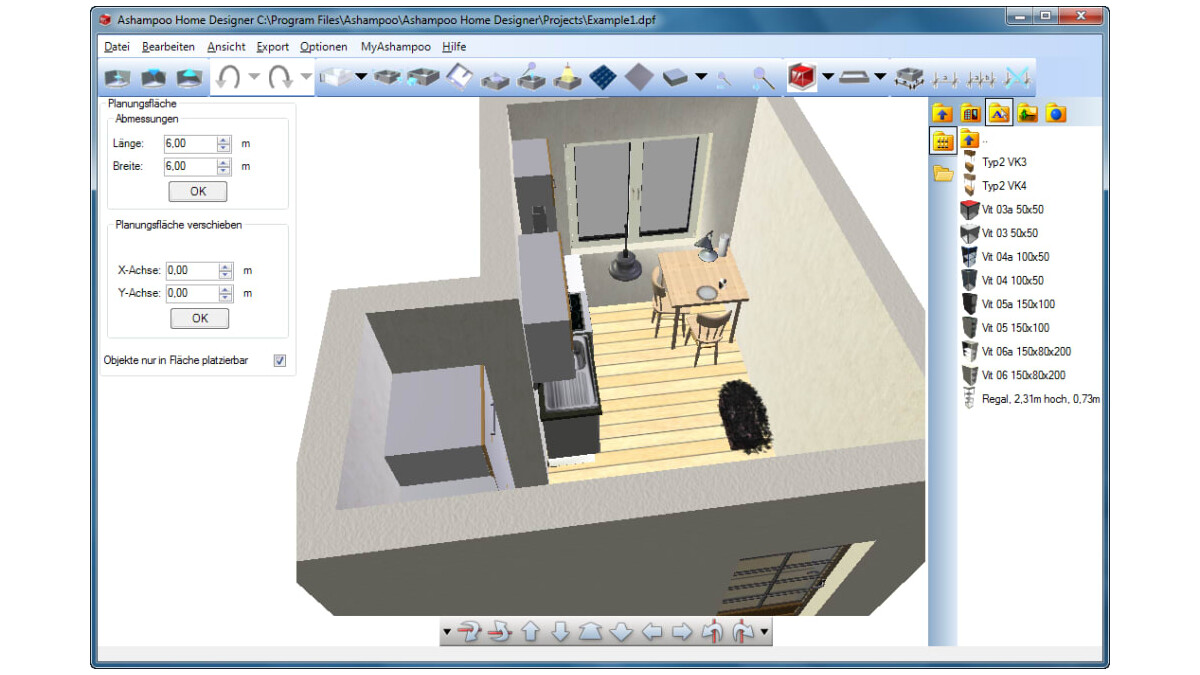The height and width of the screenshot is (675, 1200).
Task: Click the blue grid floor icon
Action: 602,77
